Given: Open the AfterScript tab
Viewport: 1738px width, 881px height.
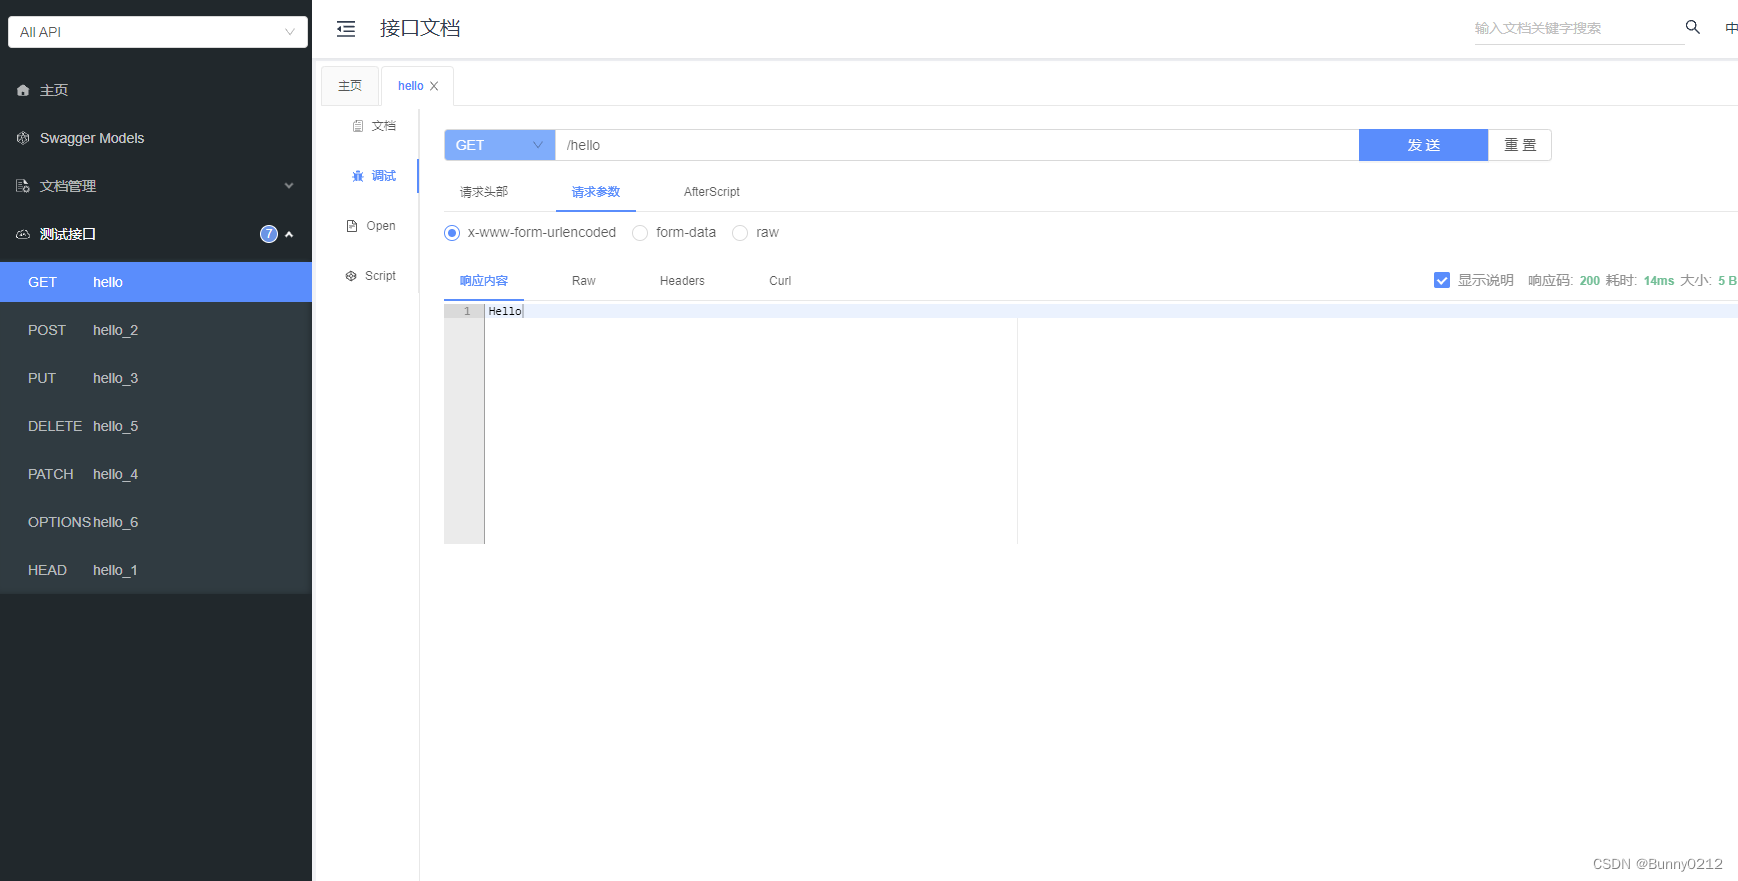Looking at the screenshot, I should point(712,192).
